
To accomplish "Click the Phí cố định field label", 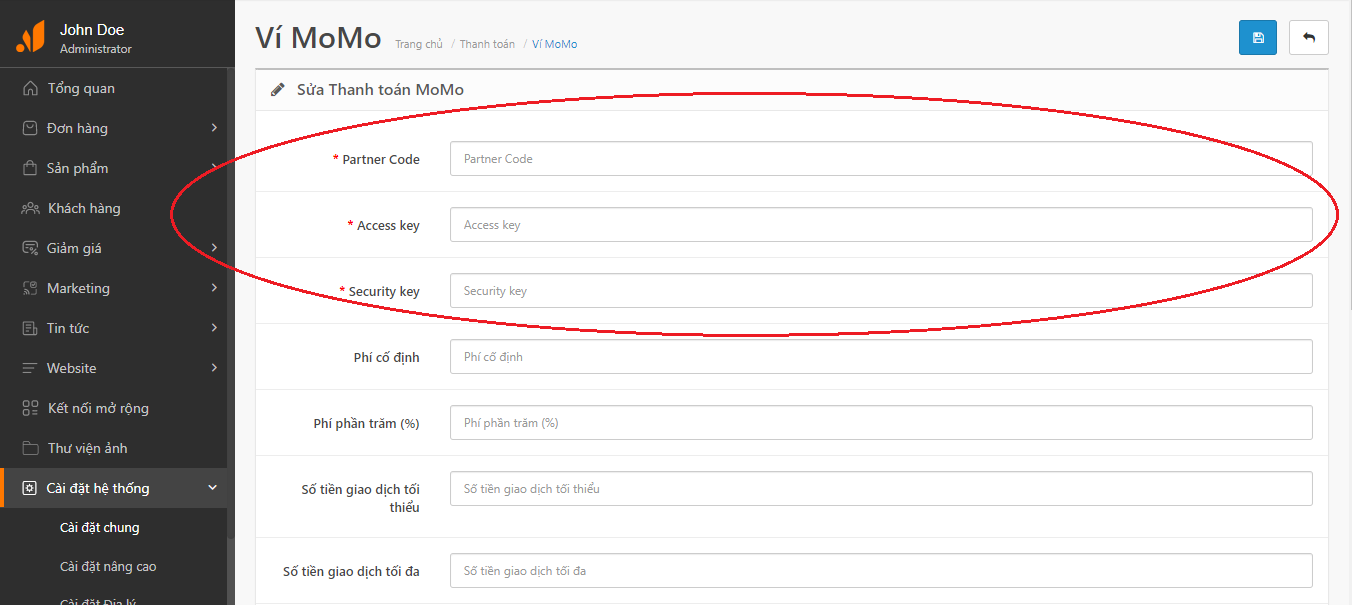I will pos(387,357).
